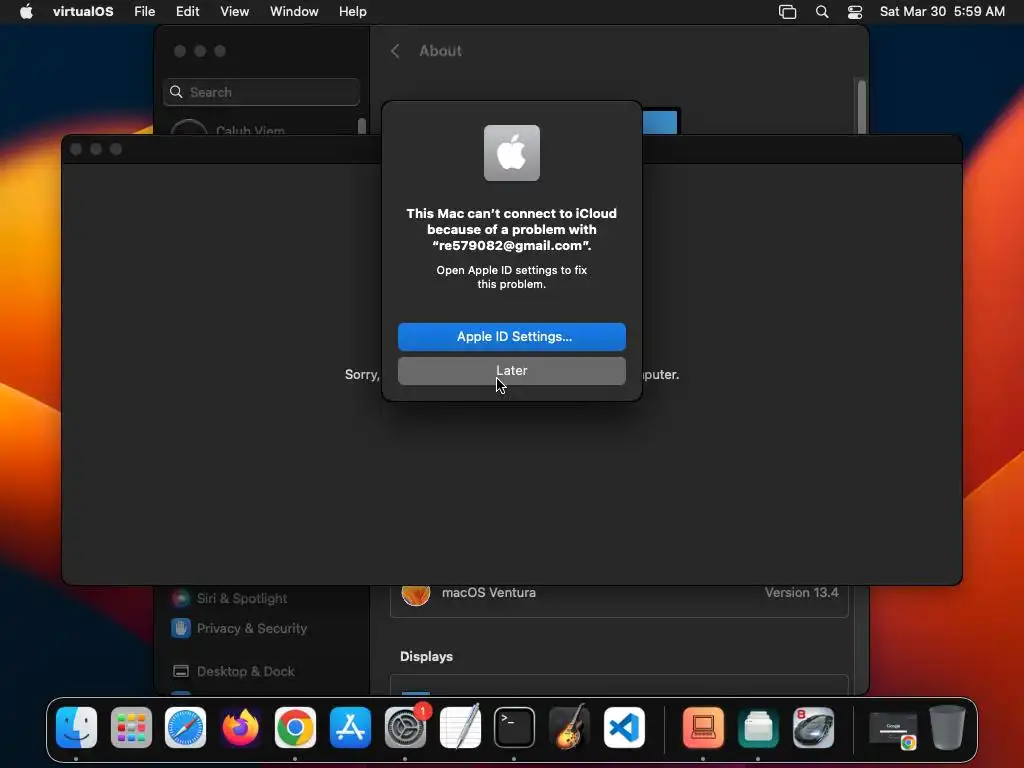Click the Caluh Viem account name in Settings sidebar
Screen dimensions: 1024x768
click(x=250, y=129)
